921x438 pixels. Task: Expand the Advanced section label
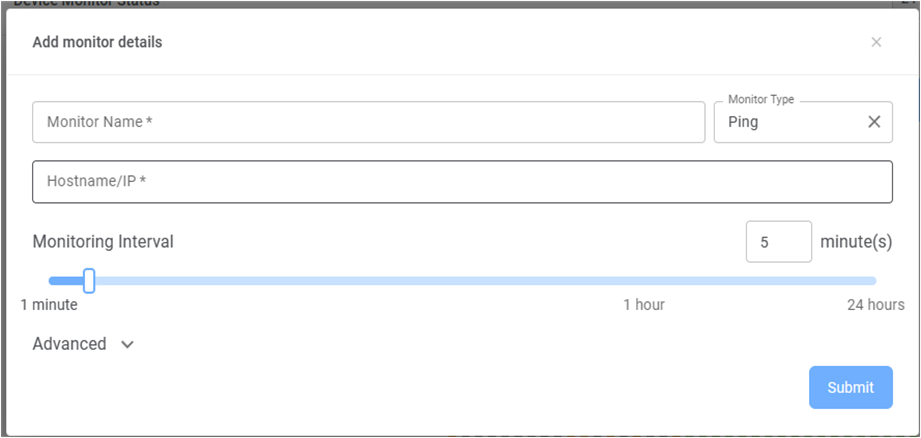point(69,344)
